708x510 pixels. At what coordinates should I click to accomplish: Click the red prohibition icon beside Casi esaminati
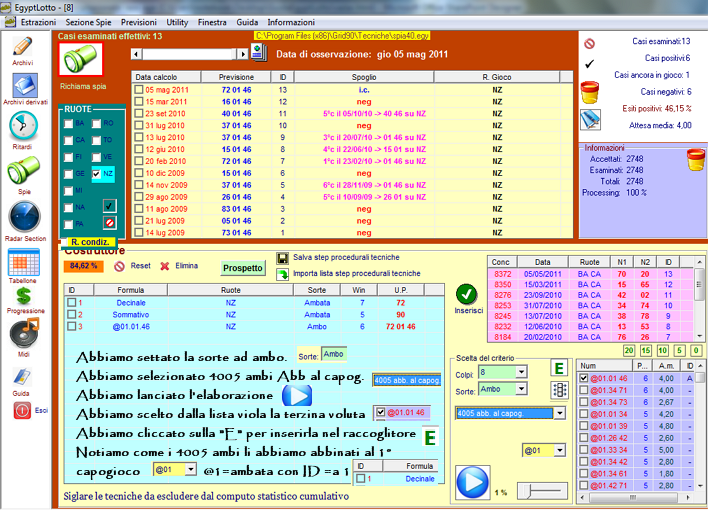pyautogui.click(x=589, y=43)
